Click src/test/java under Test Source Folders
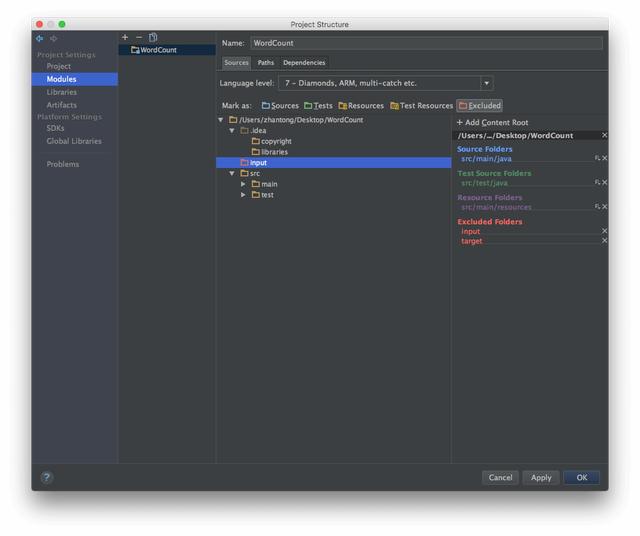Screen dimensions: 640x536 click(x=484, y=182)
